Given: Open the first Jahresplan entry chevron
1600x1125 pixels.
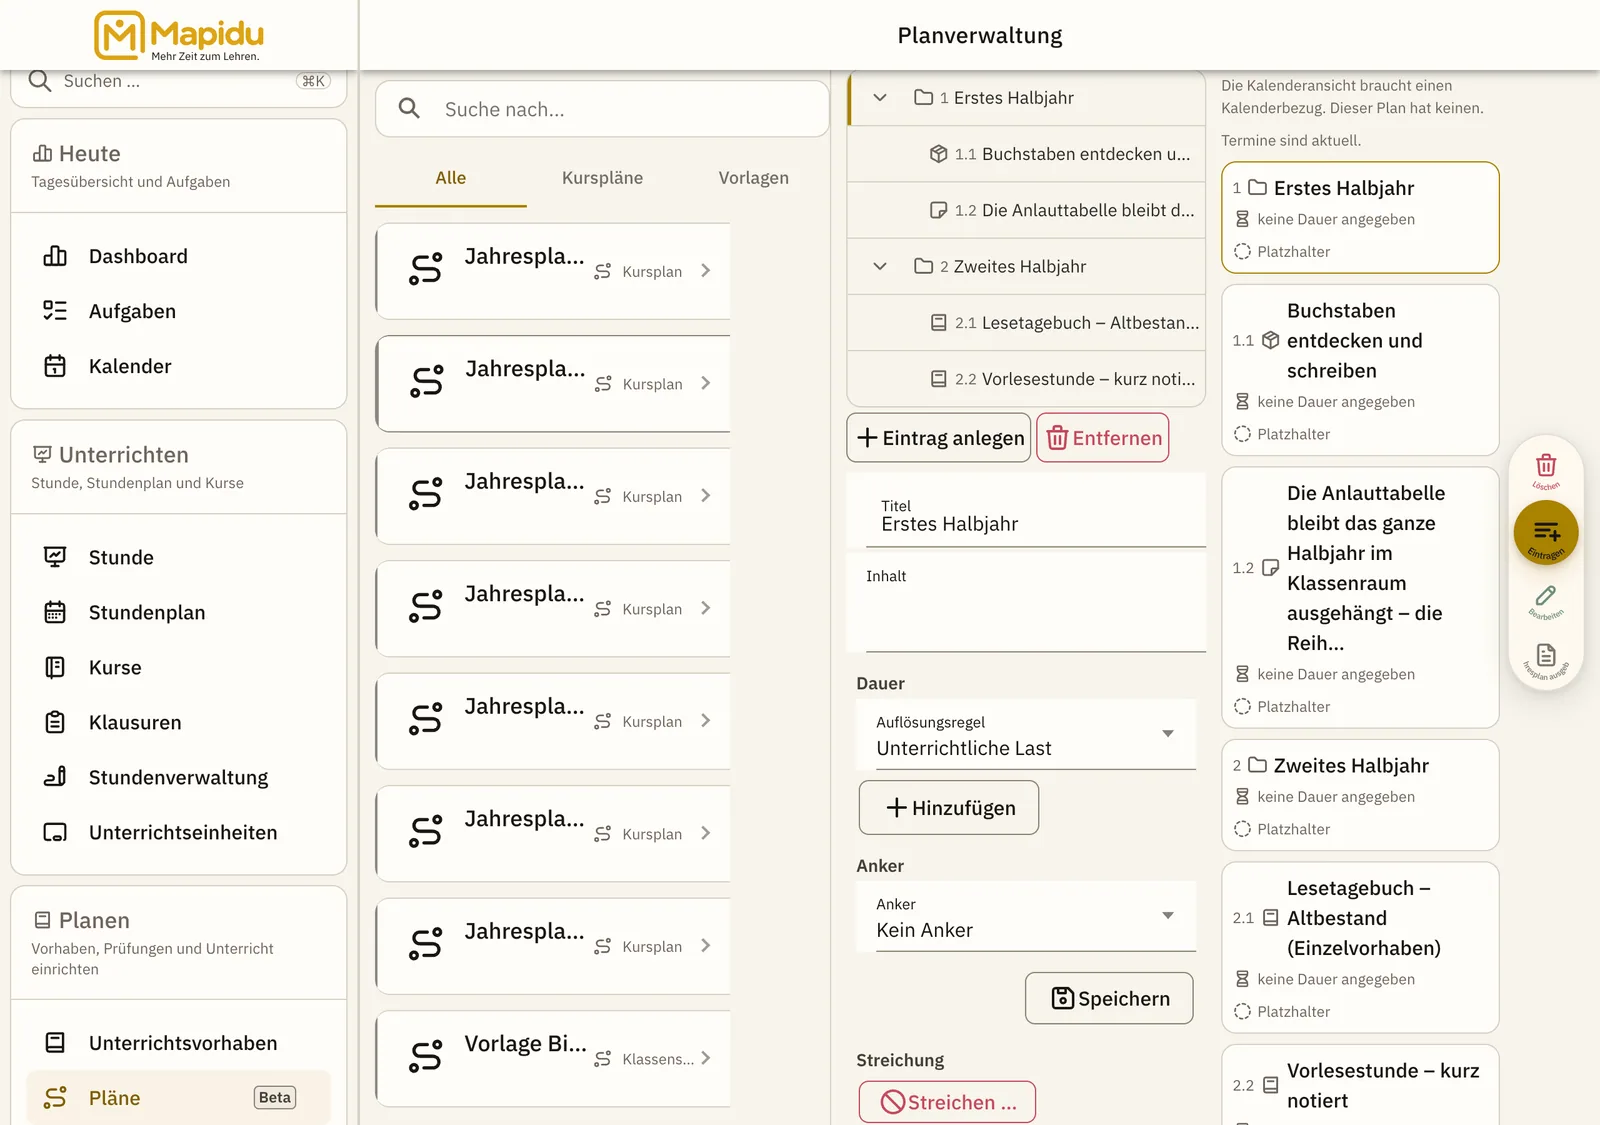Looking at the screenshot, I should point(706,271).
